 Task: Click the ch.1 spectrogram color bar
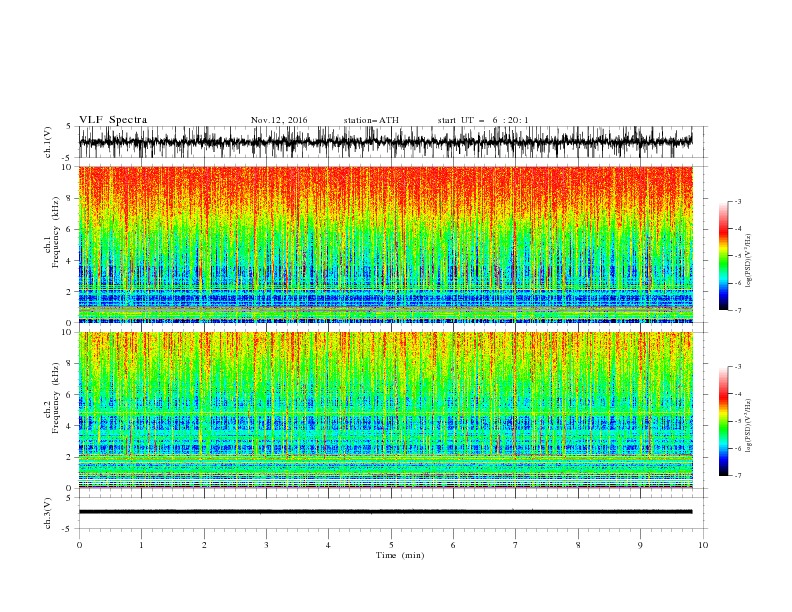coord(724,256)
